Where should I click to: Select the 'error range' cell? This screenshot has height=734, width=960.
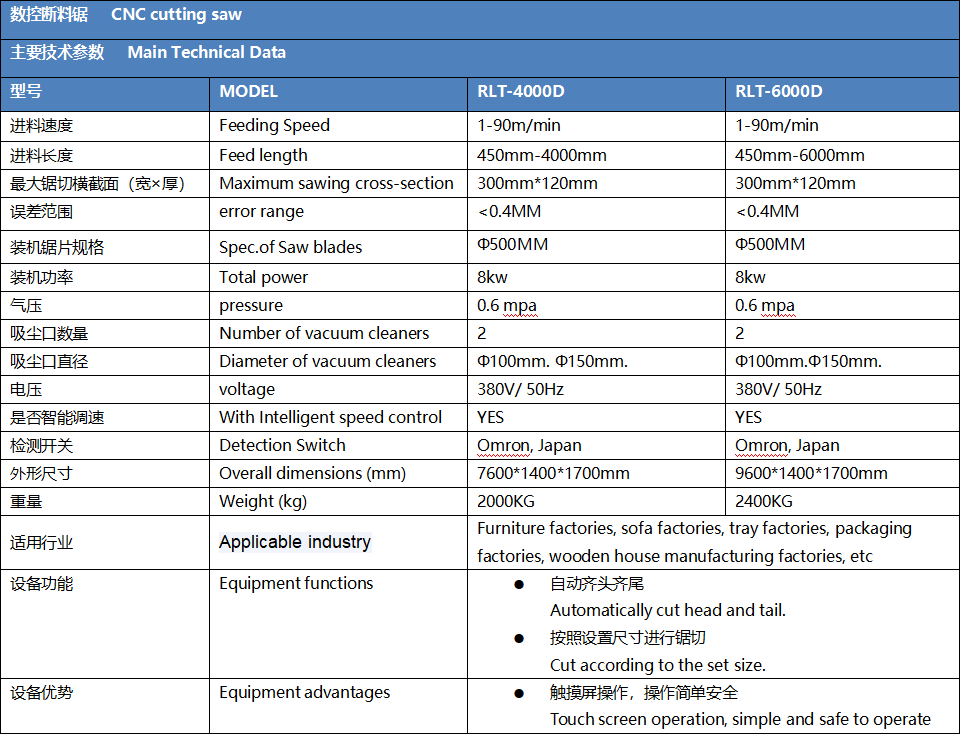[338, 214]
